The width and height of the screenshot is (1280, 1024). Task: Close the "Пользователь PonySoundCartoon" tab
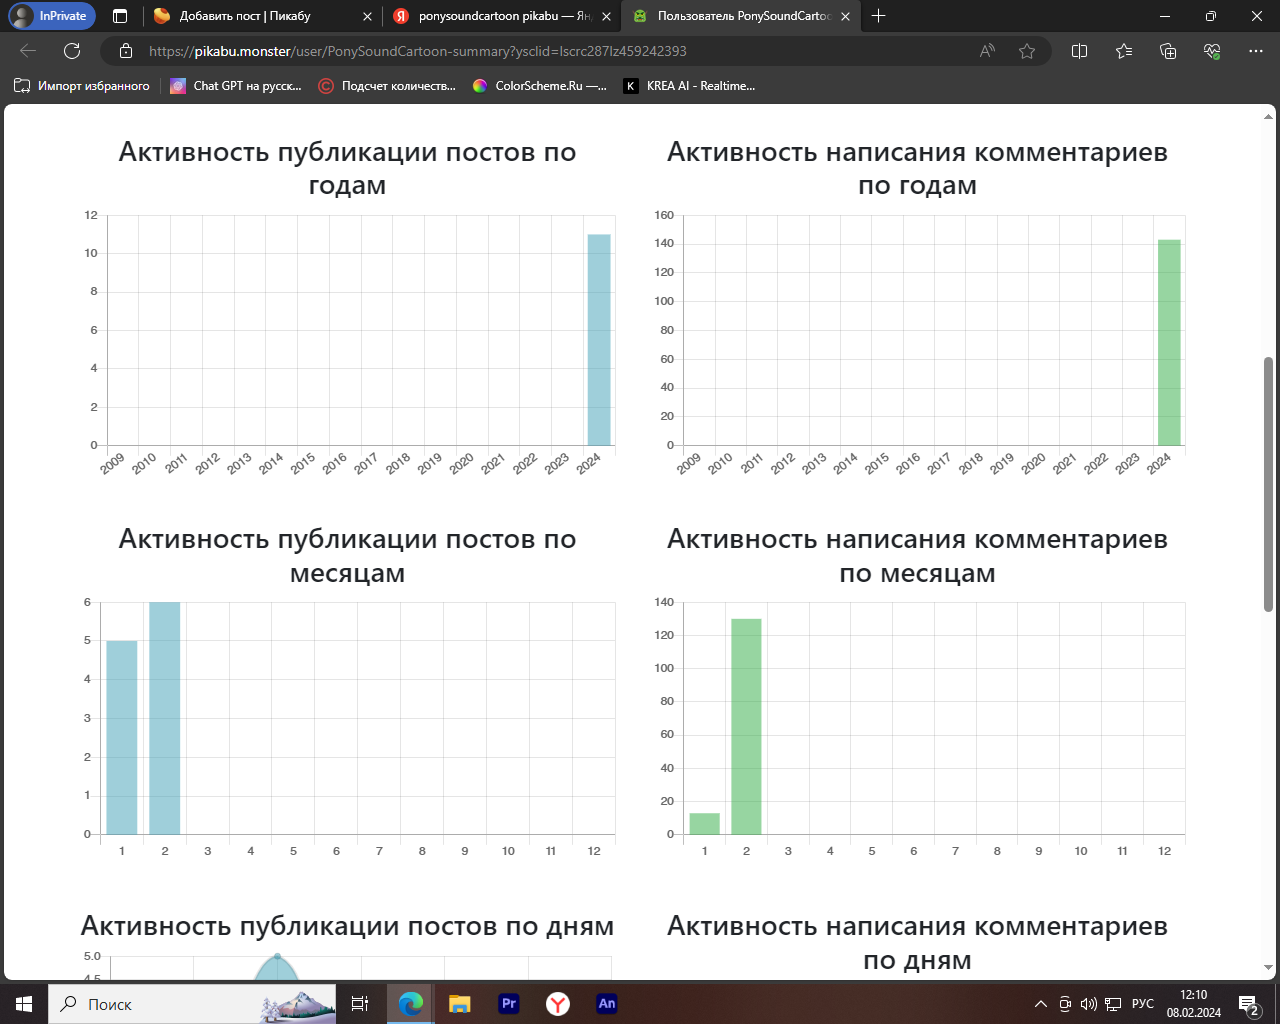pyautogui.click(x=845, y=16)
